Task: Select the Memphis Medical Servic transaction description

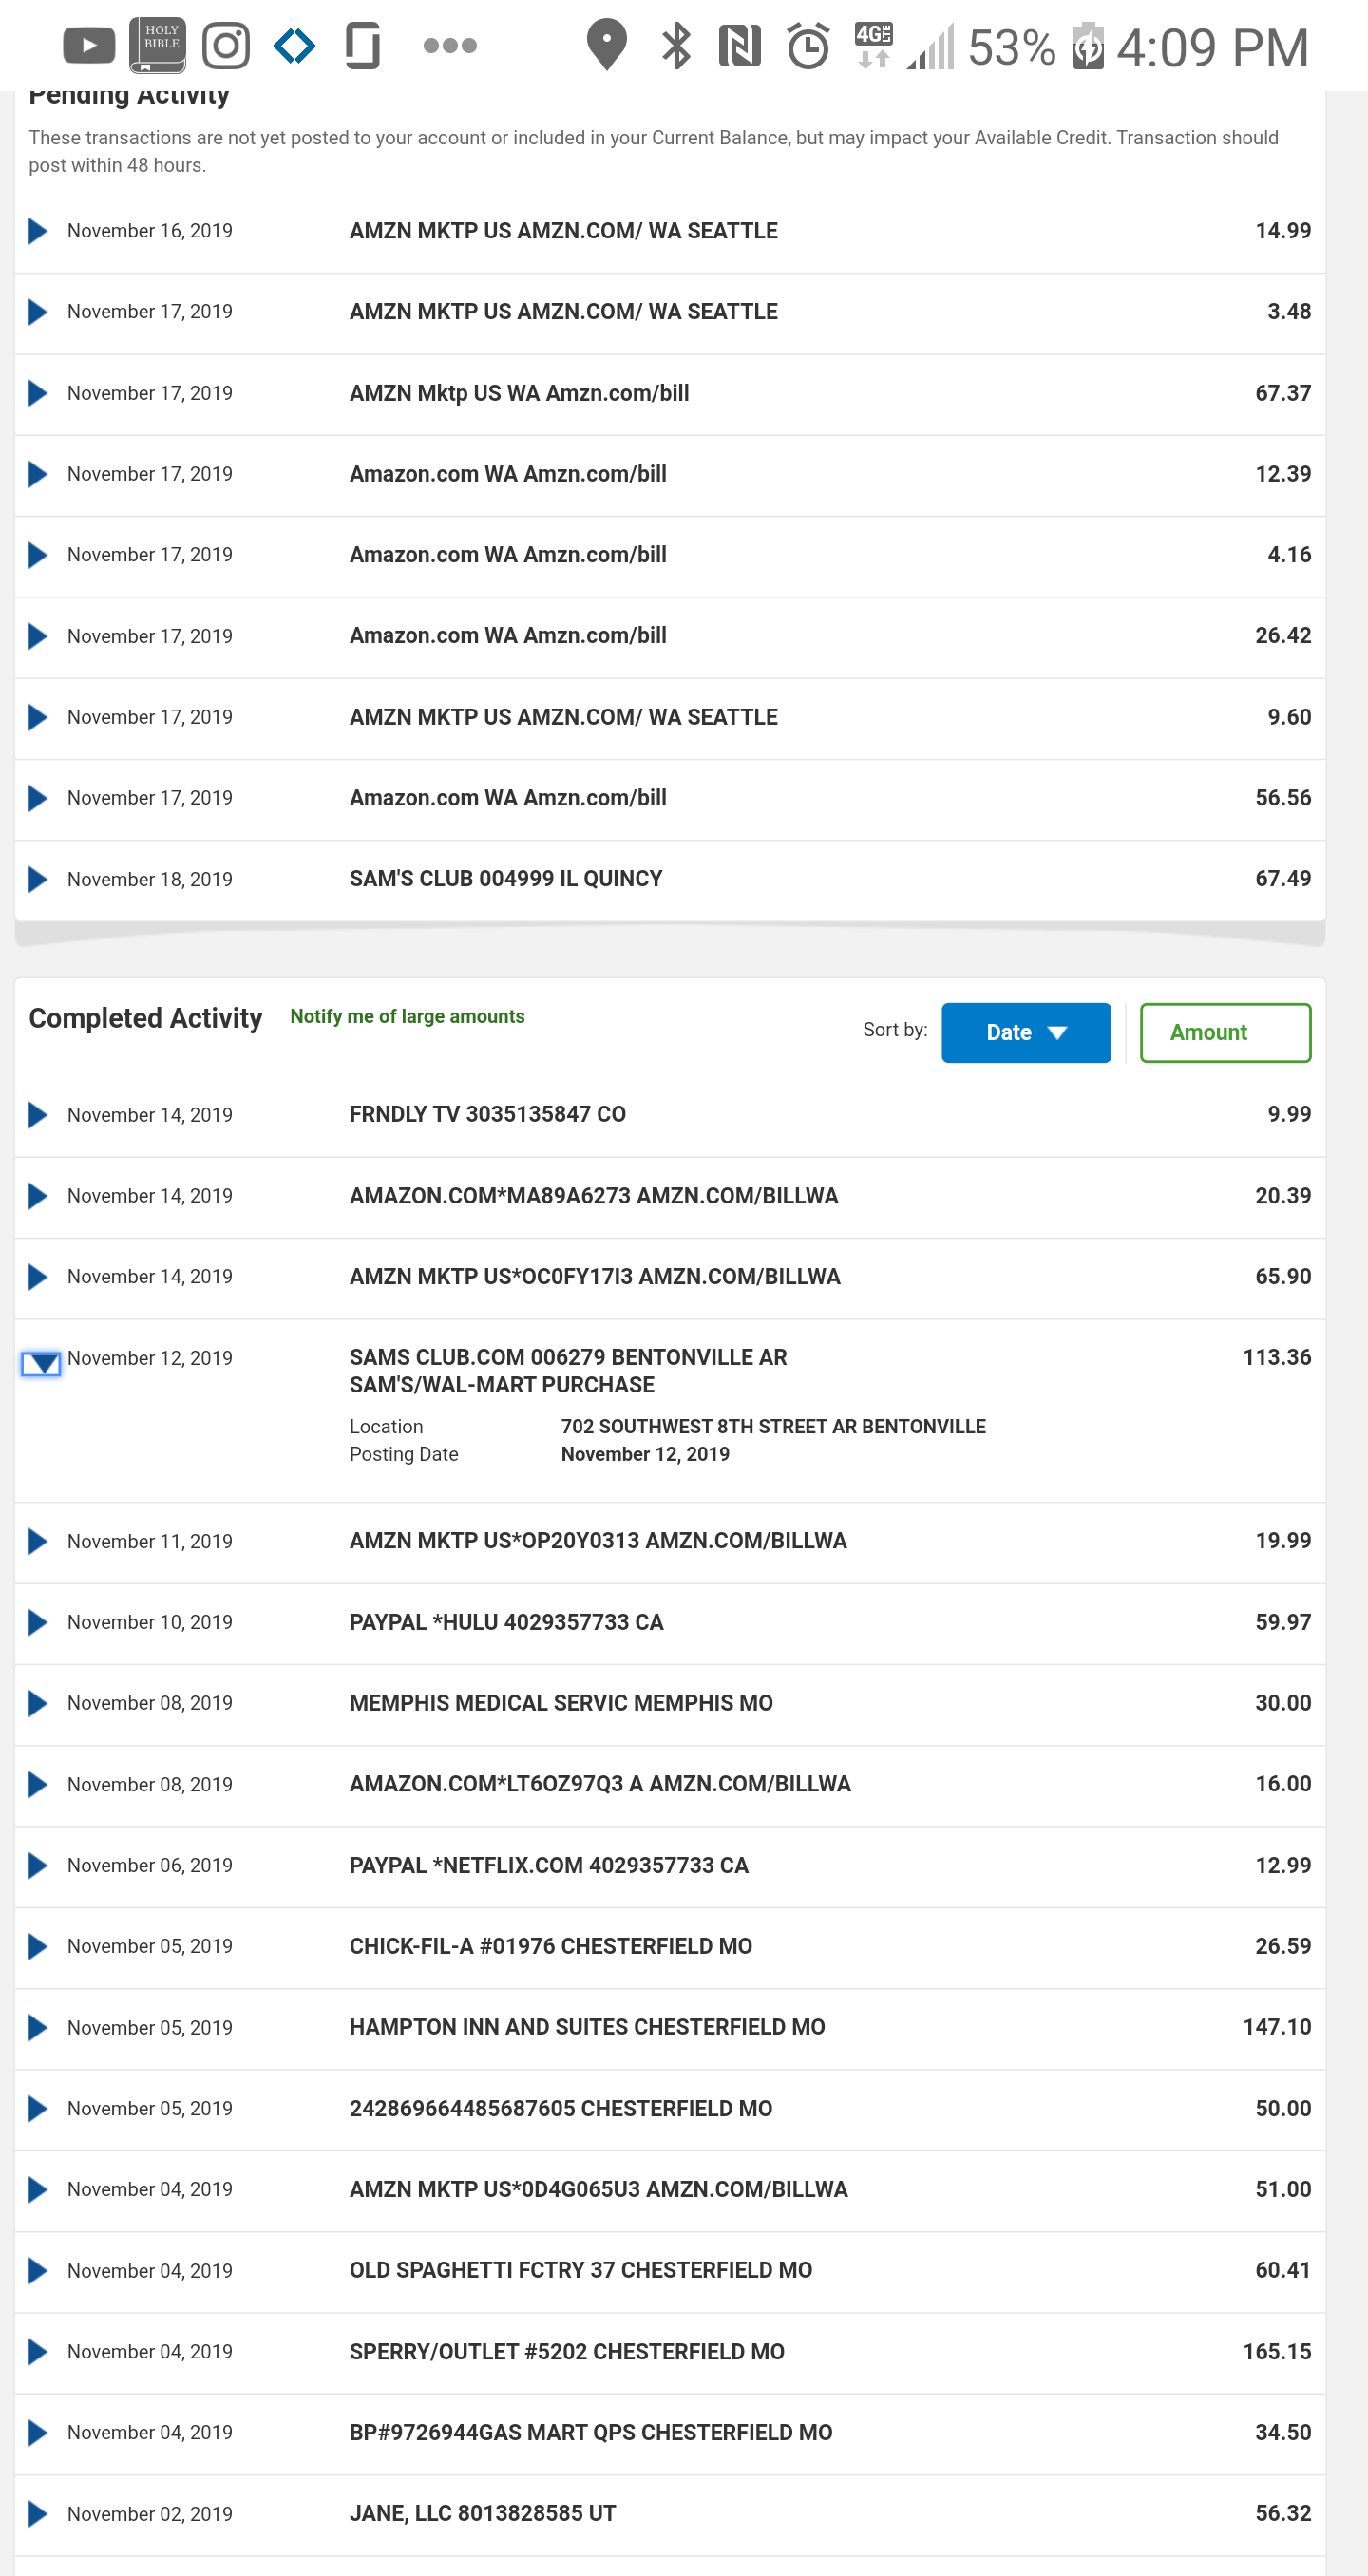Action: coord(560,1703)
